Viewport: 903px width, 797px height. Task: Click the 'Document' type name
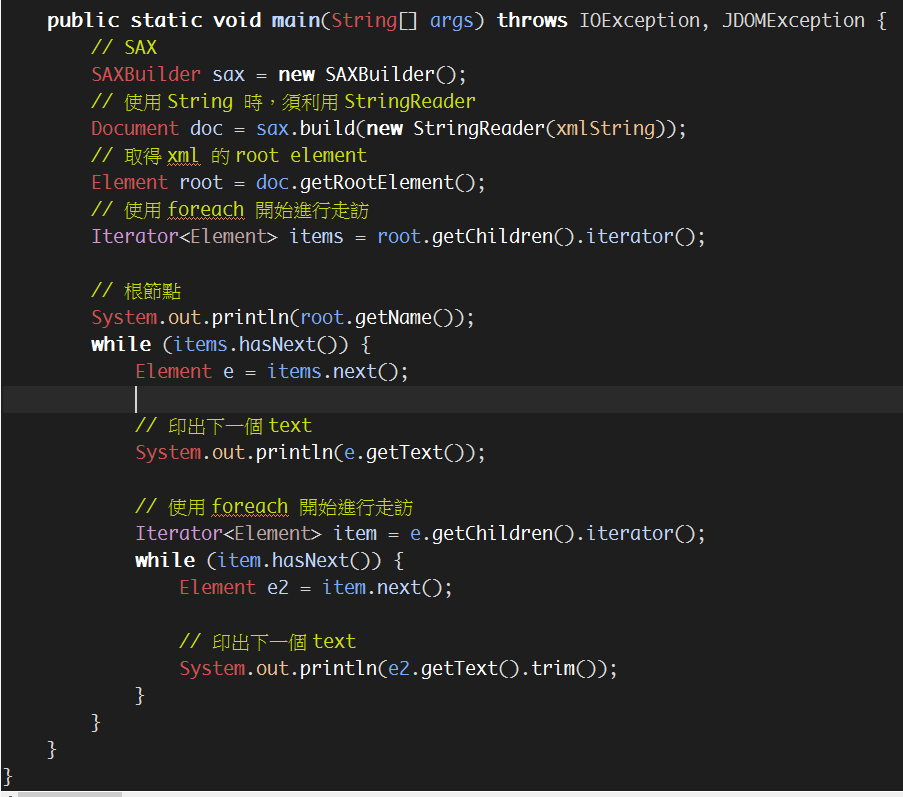[135, 128]
